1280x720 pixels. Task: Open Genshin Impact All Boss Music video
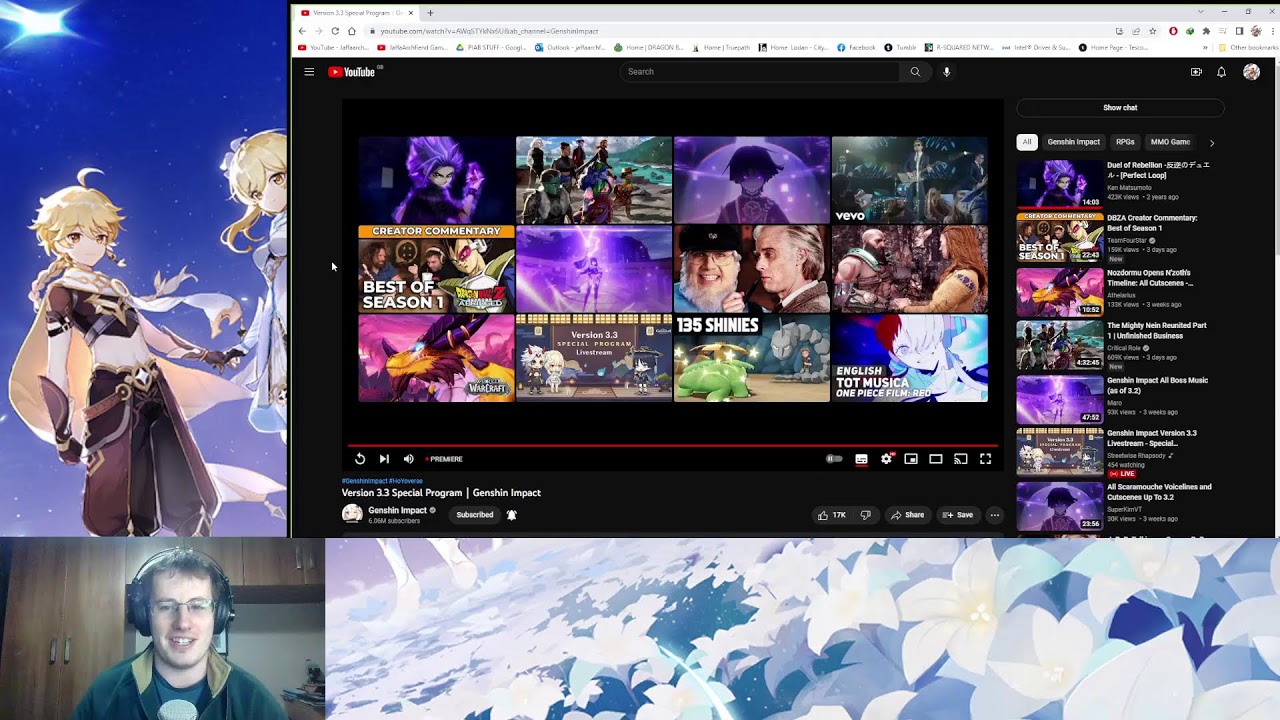point(1060,399)
